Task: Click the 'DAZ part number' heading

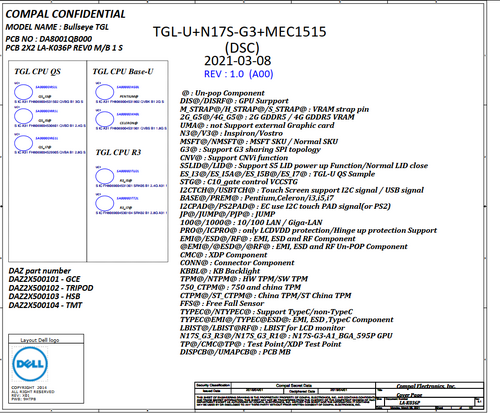Action: 40,271
